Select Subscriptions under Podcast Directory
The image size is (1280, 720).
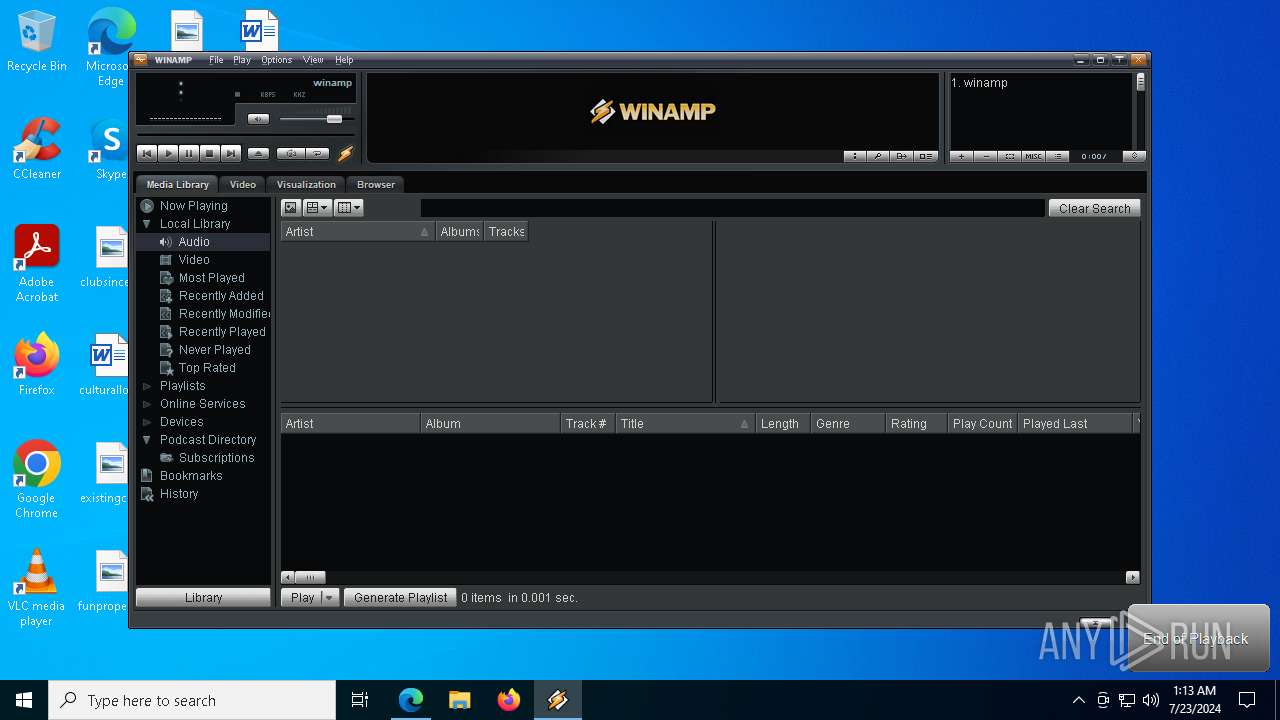(216, 458)
